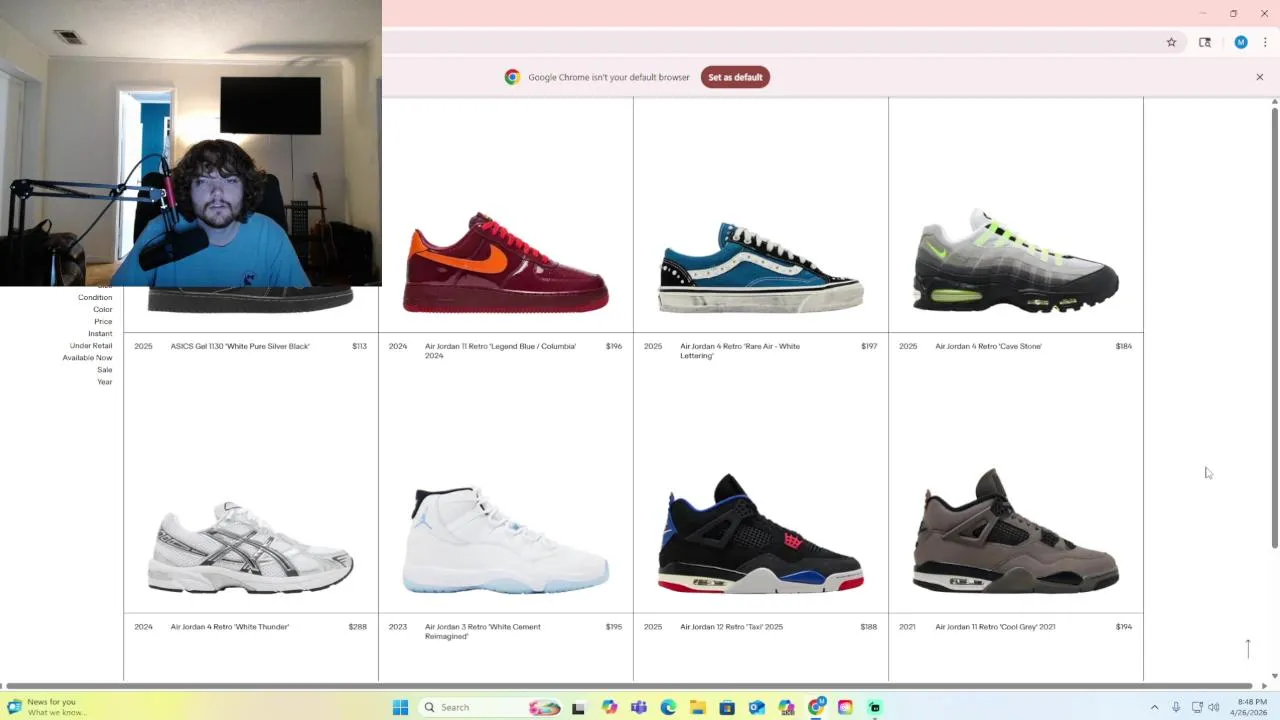Click the Set as default button
This screenshot has height=720, width=1280.
pos(735,77)
